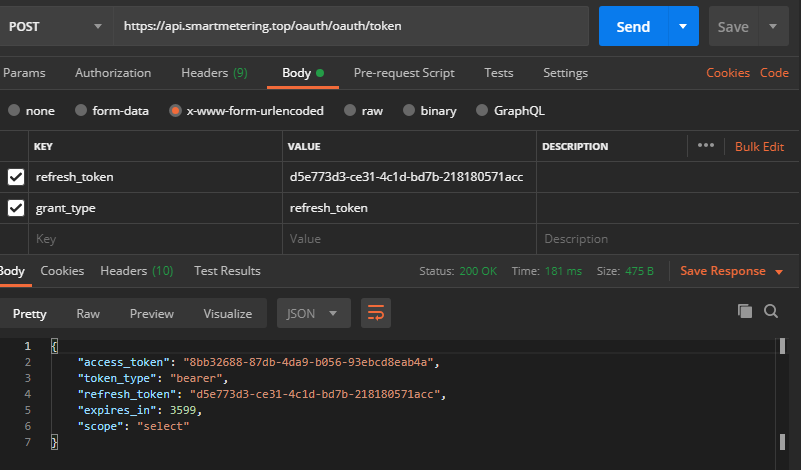Switch response view to Preview
The height and width of the screenshot is (470, 801).
click(152, 314)
